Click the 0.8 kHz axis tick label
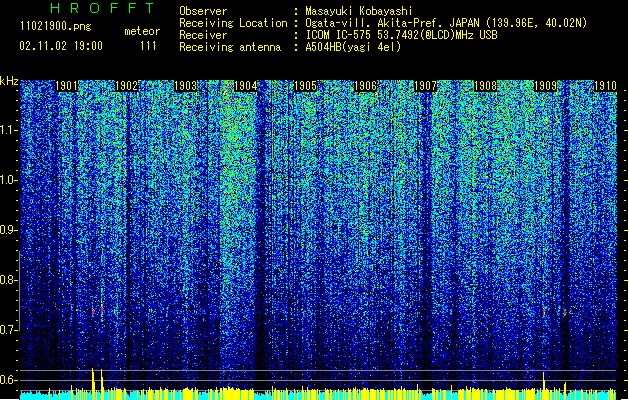629x400 pixels. pos(8,280)
